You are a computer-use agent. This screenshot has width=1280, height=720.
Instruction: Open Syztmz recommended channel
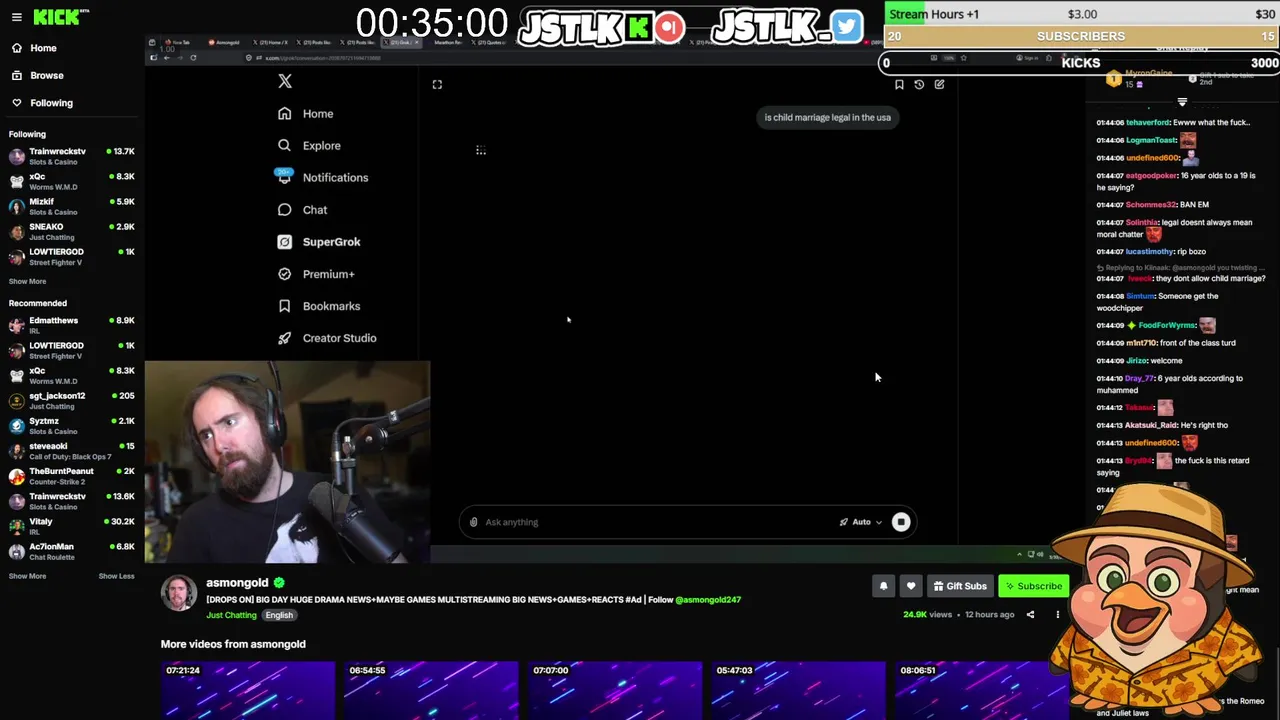coord(72,425)
